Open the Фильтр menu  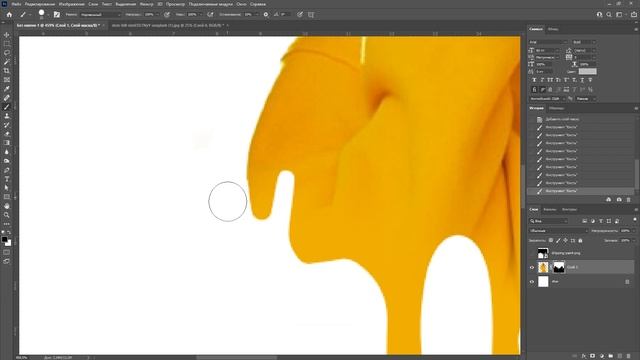147,4
